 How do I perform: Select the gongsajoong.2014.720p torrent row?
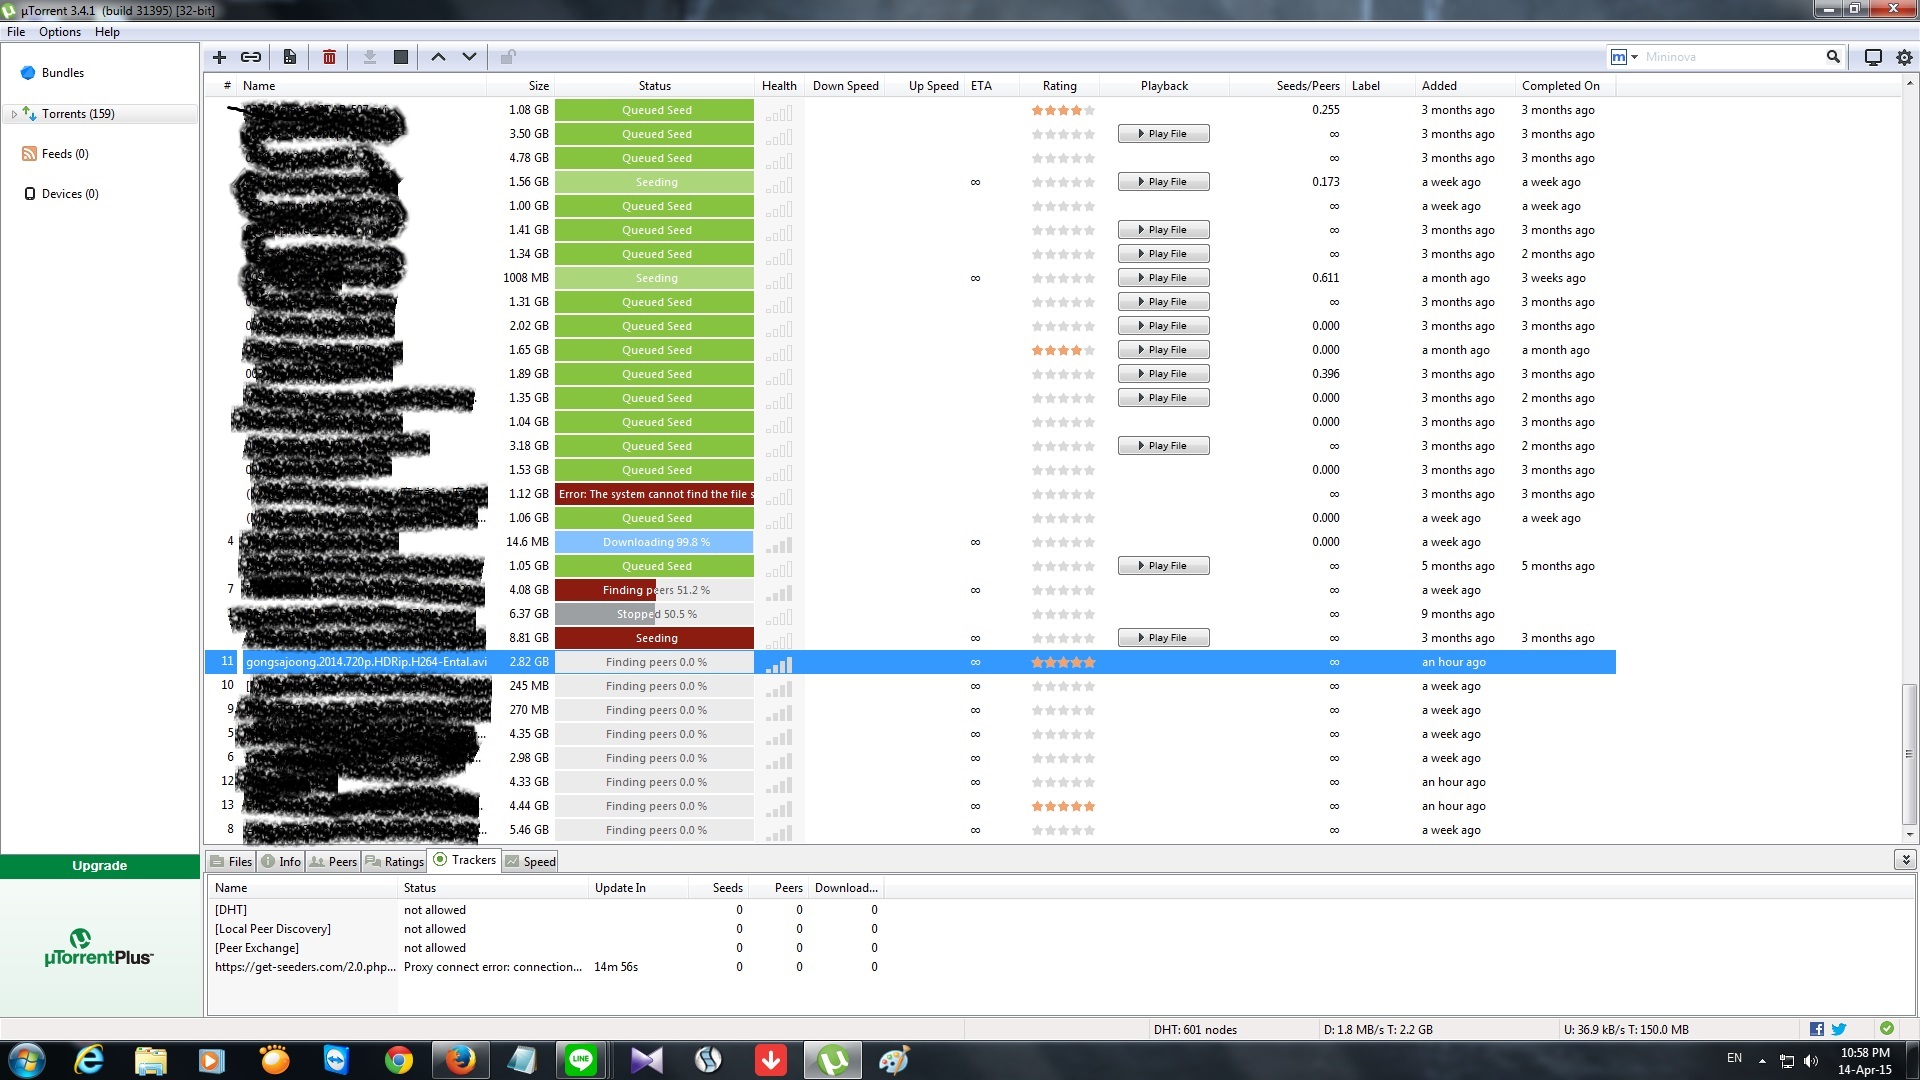(910, 662)
